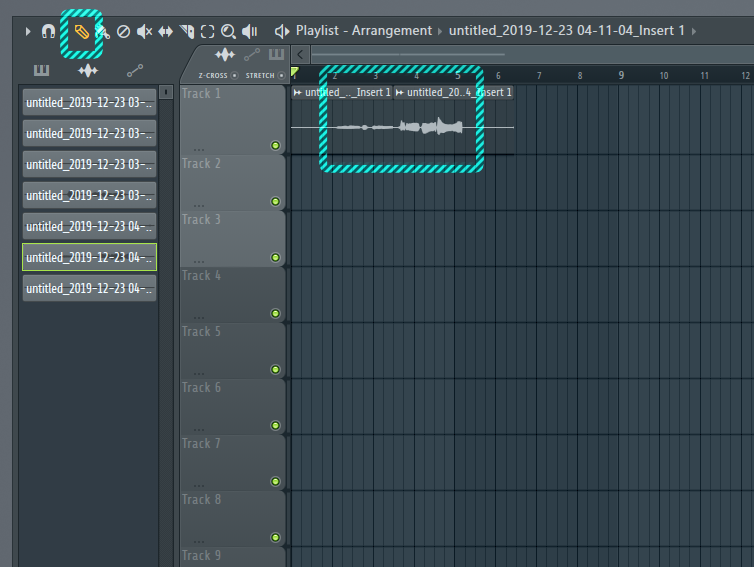Click the back arrow beside scrollbar
Viewport: 754px width, 567px height.
[300, 54]
